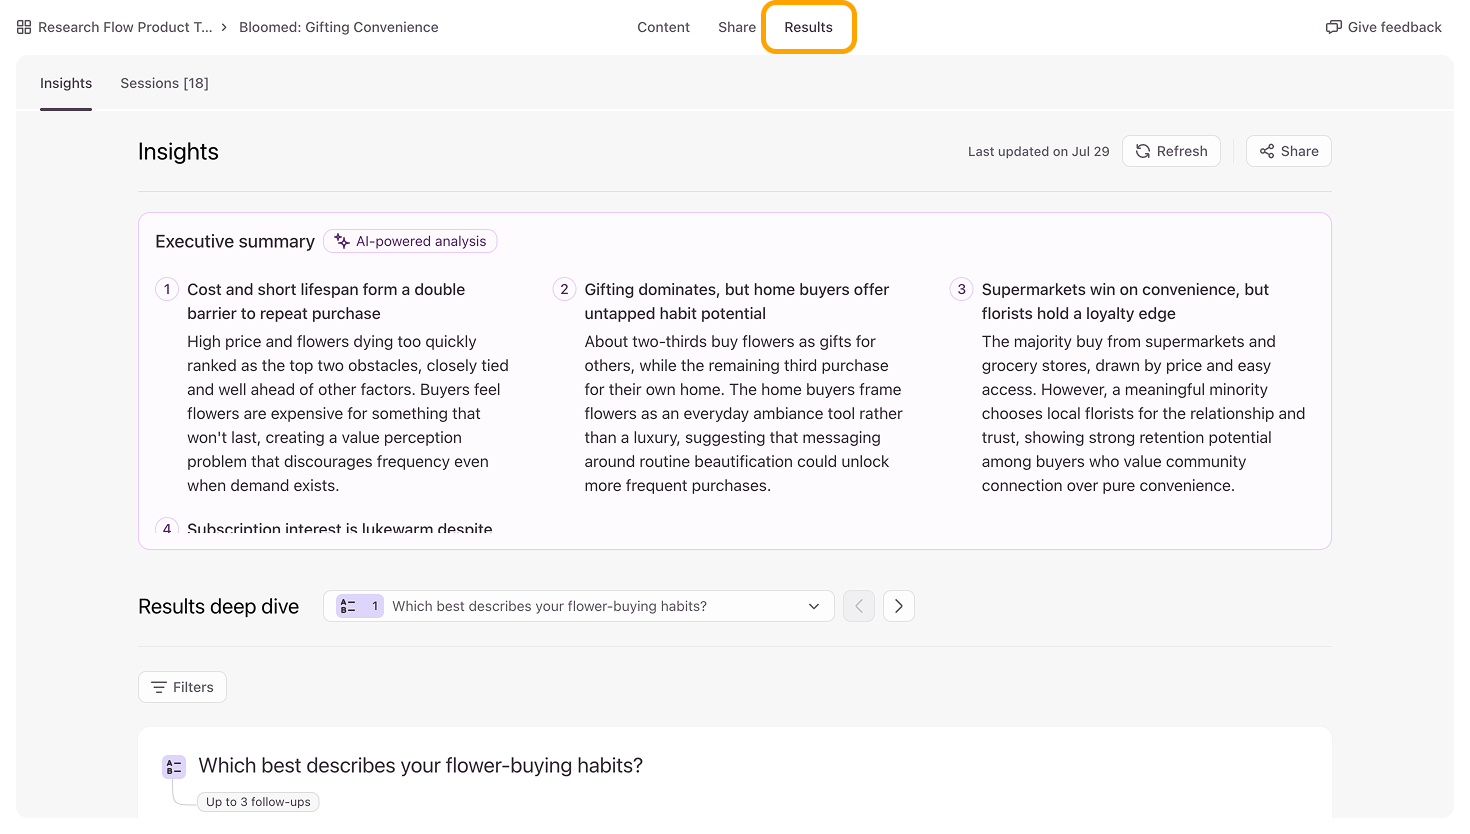Screen dimensions: 1470x834
Task: Click the Up to 3 follow-ups tag
Action: click(x=259, y=802)
